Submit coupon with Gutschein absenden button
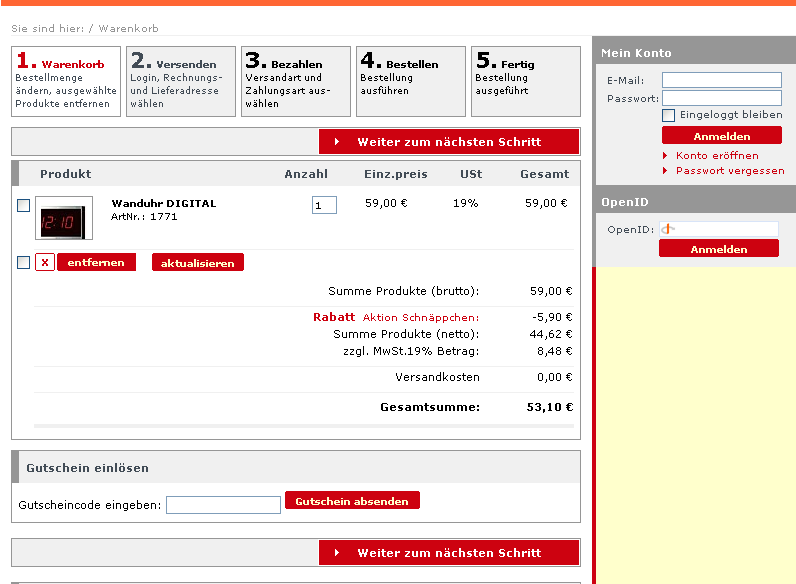796x584 pixels. pyautogui.click(x=352, y=500)
